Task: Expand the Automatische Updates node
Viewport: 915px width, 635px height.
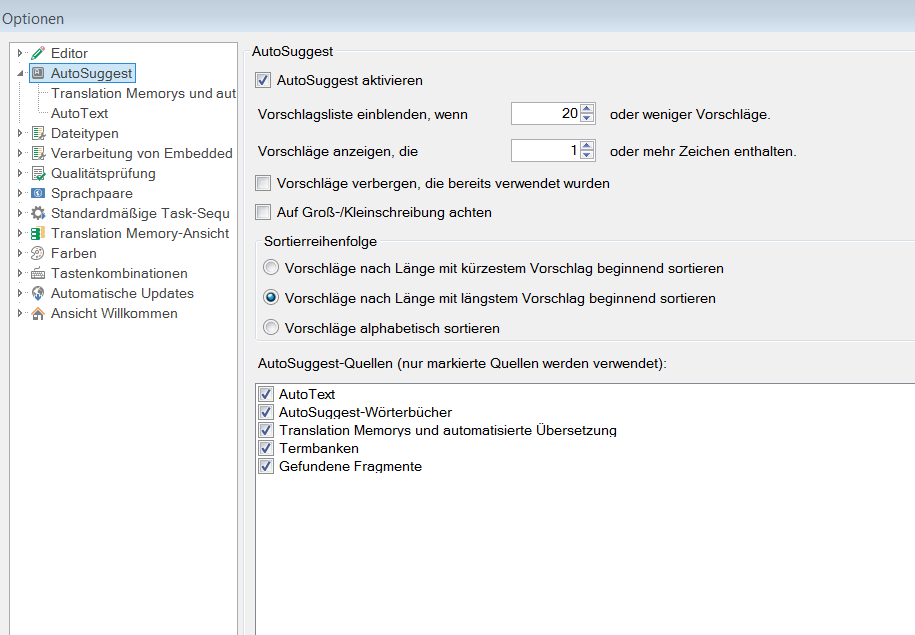Action: pyautogui.click(x=20, y=293)
